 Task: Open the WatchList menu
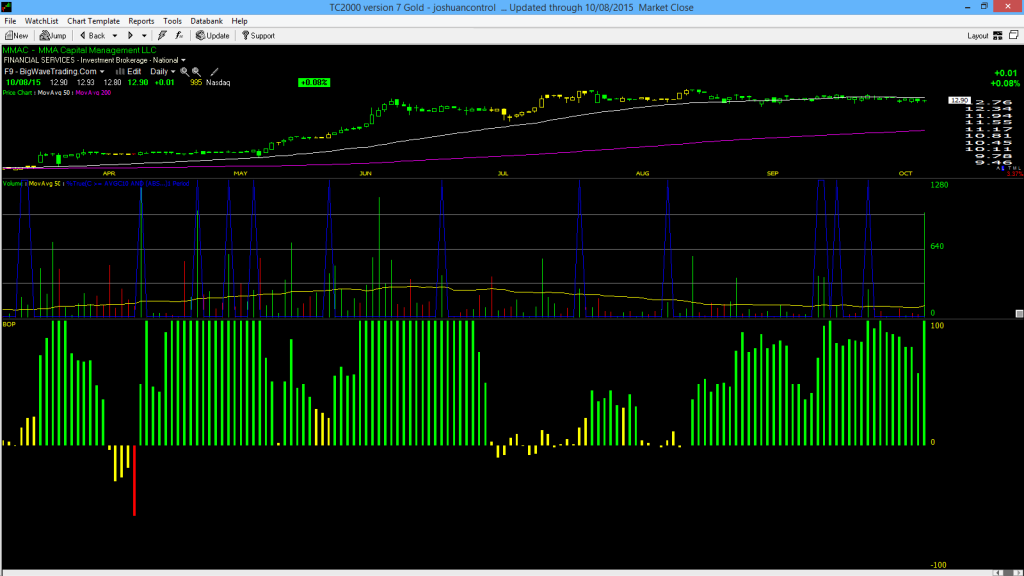coord(41,21)
